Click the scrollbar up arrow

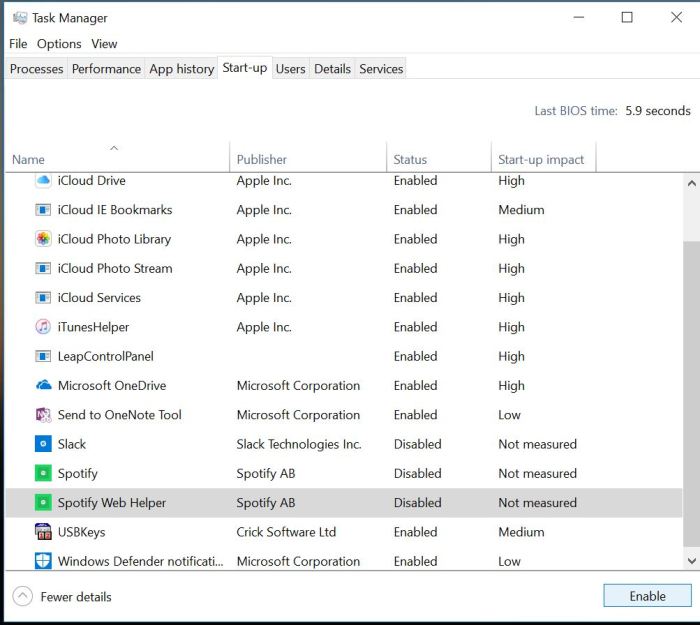coord(692,183)
